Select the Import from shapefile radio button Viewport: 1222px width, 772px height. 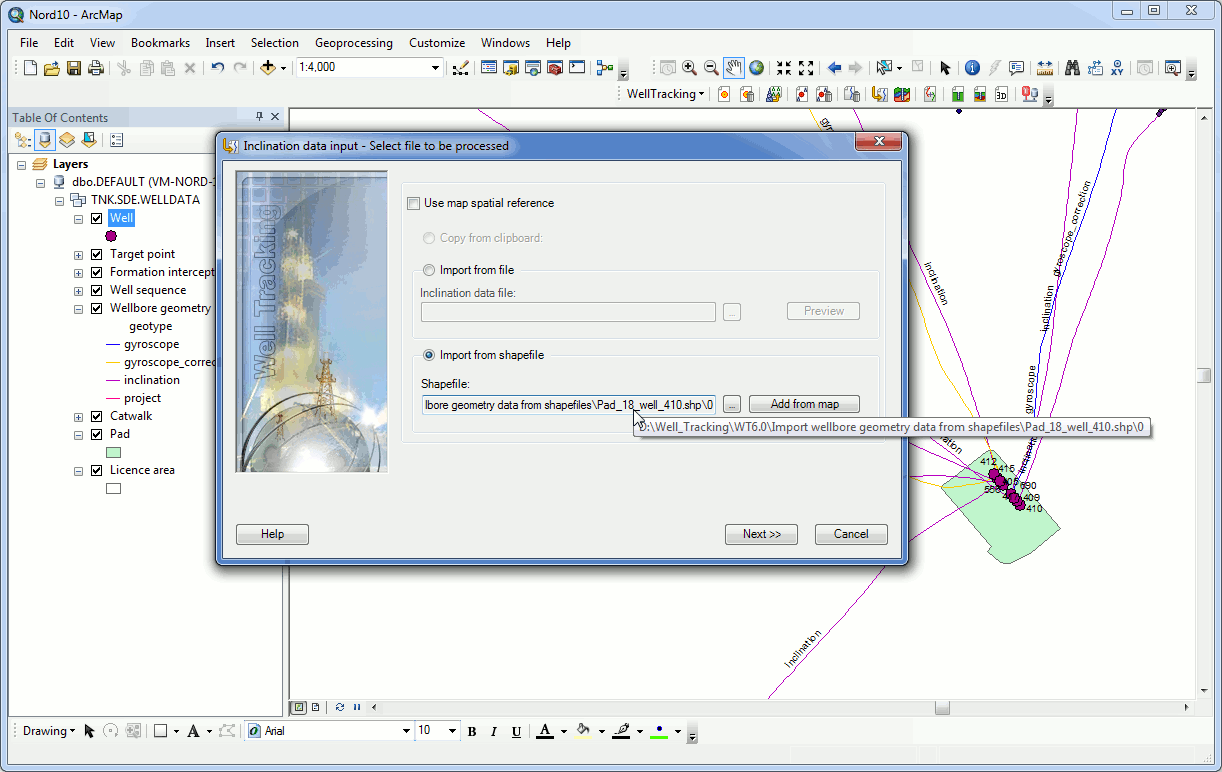(429, 355)
